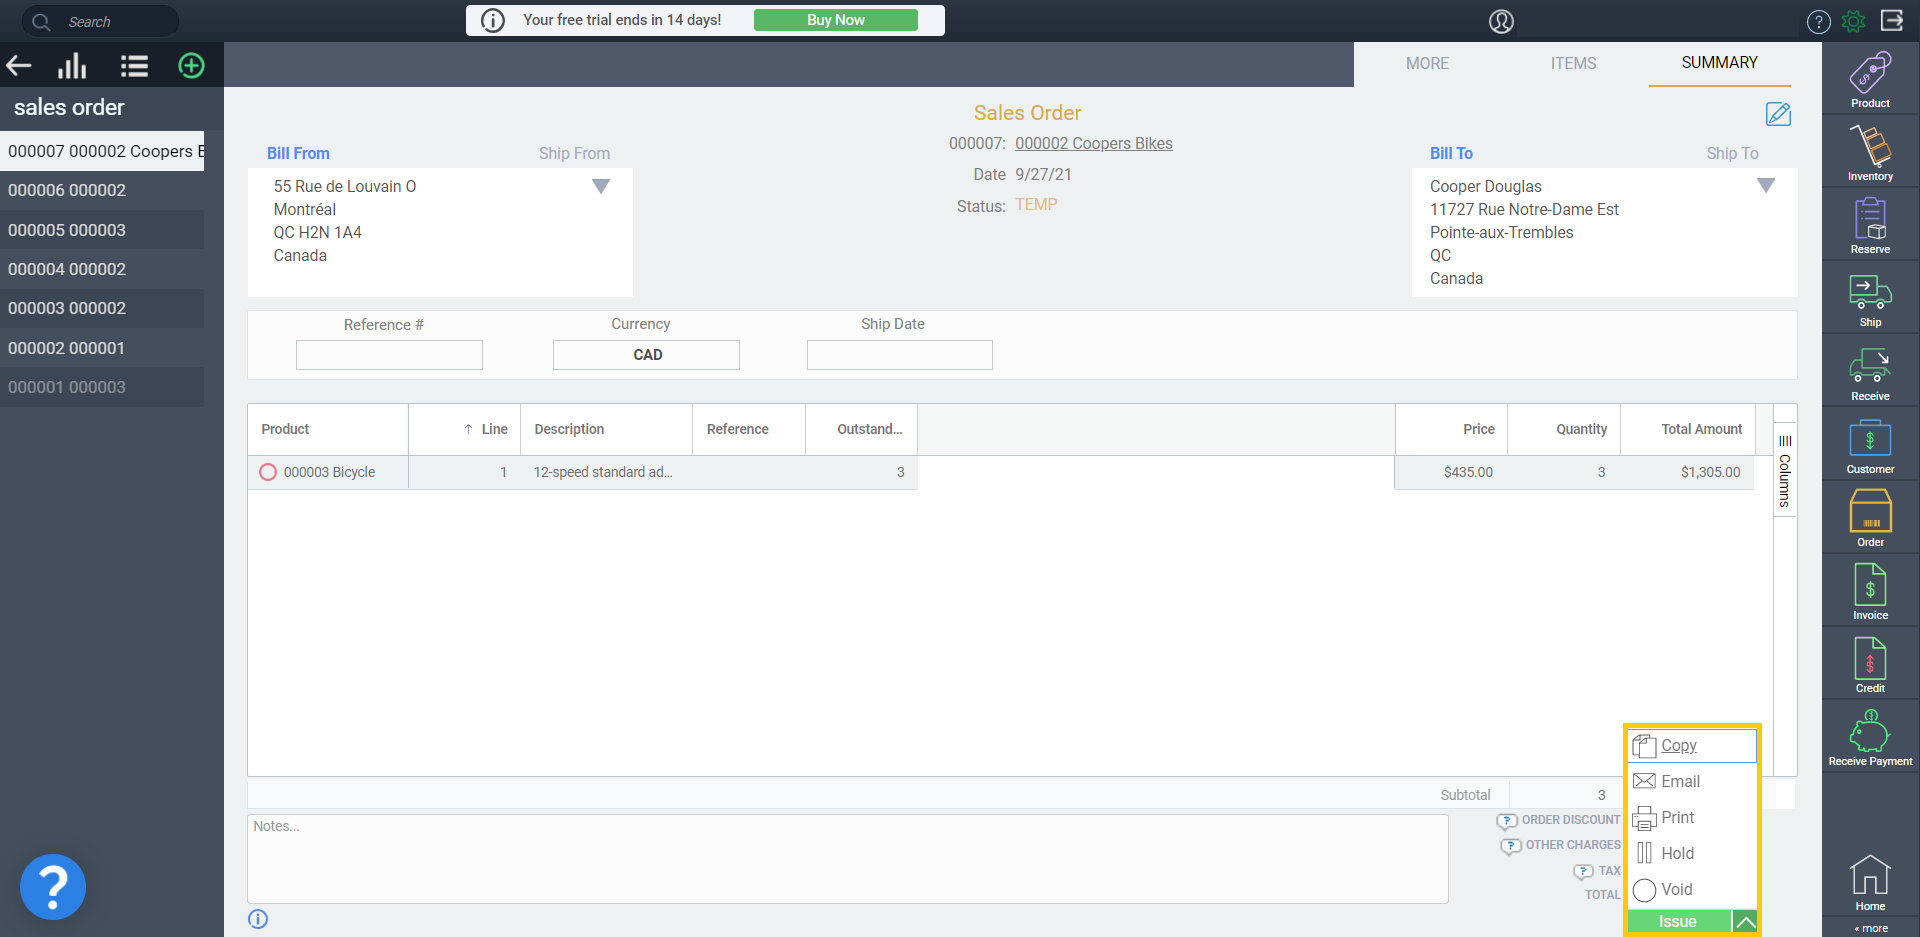Click the Other Charges help icon
Image resolution: width=1920 pixels, height=937 pixels.
[x=1510, y=846]
